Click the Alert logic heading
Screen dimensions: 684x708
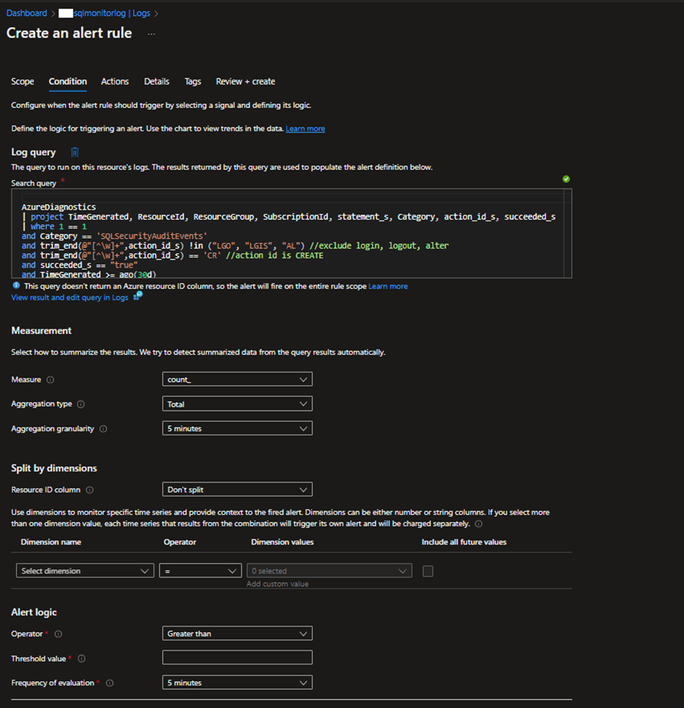pyautogui.click(x=34, y=612)
